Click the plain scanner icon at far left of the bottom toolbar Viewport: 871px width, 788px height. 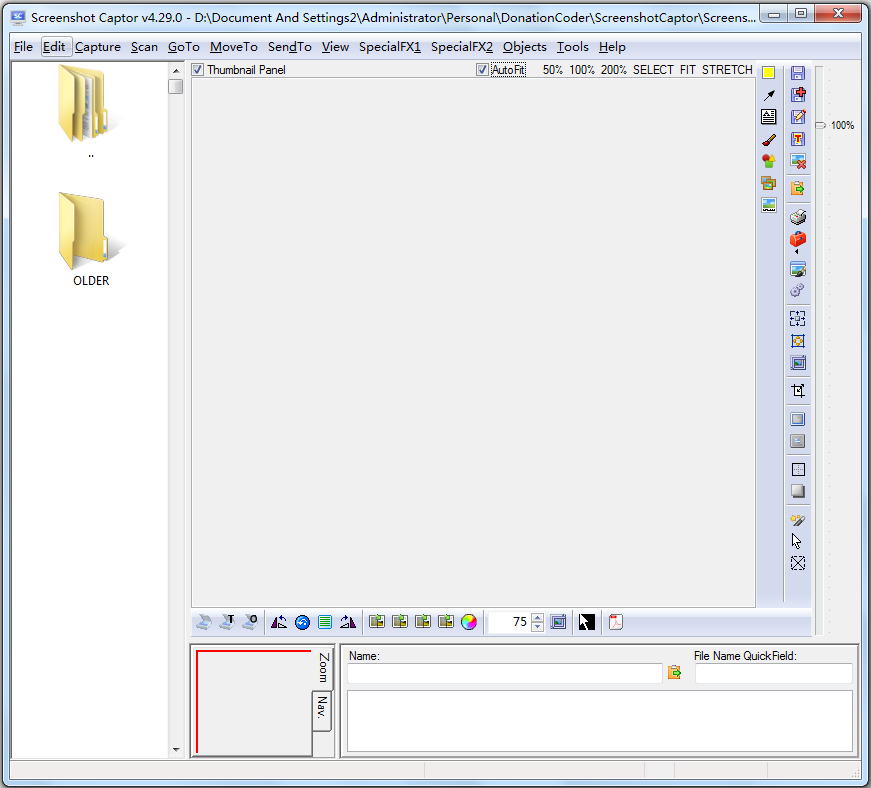tap(204, 623)
